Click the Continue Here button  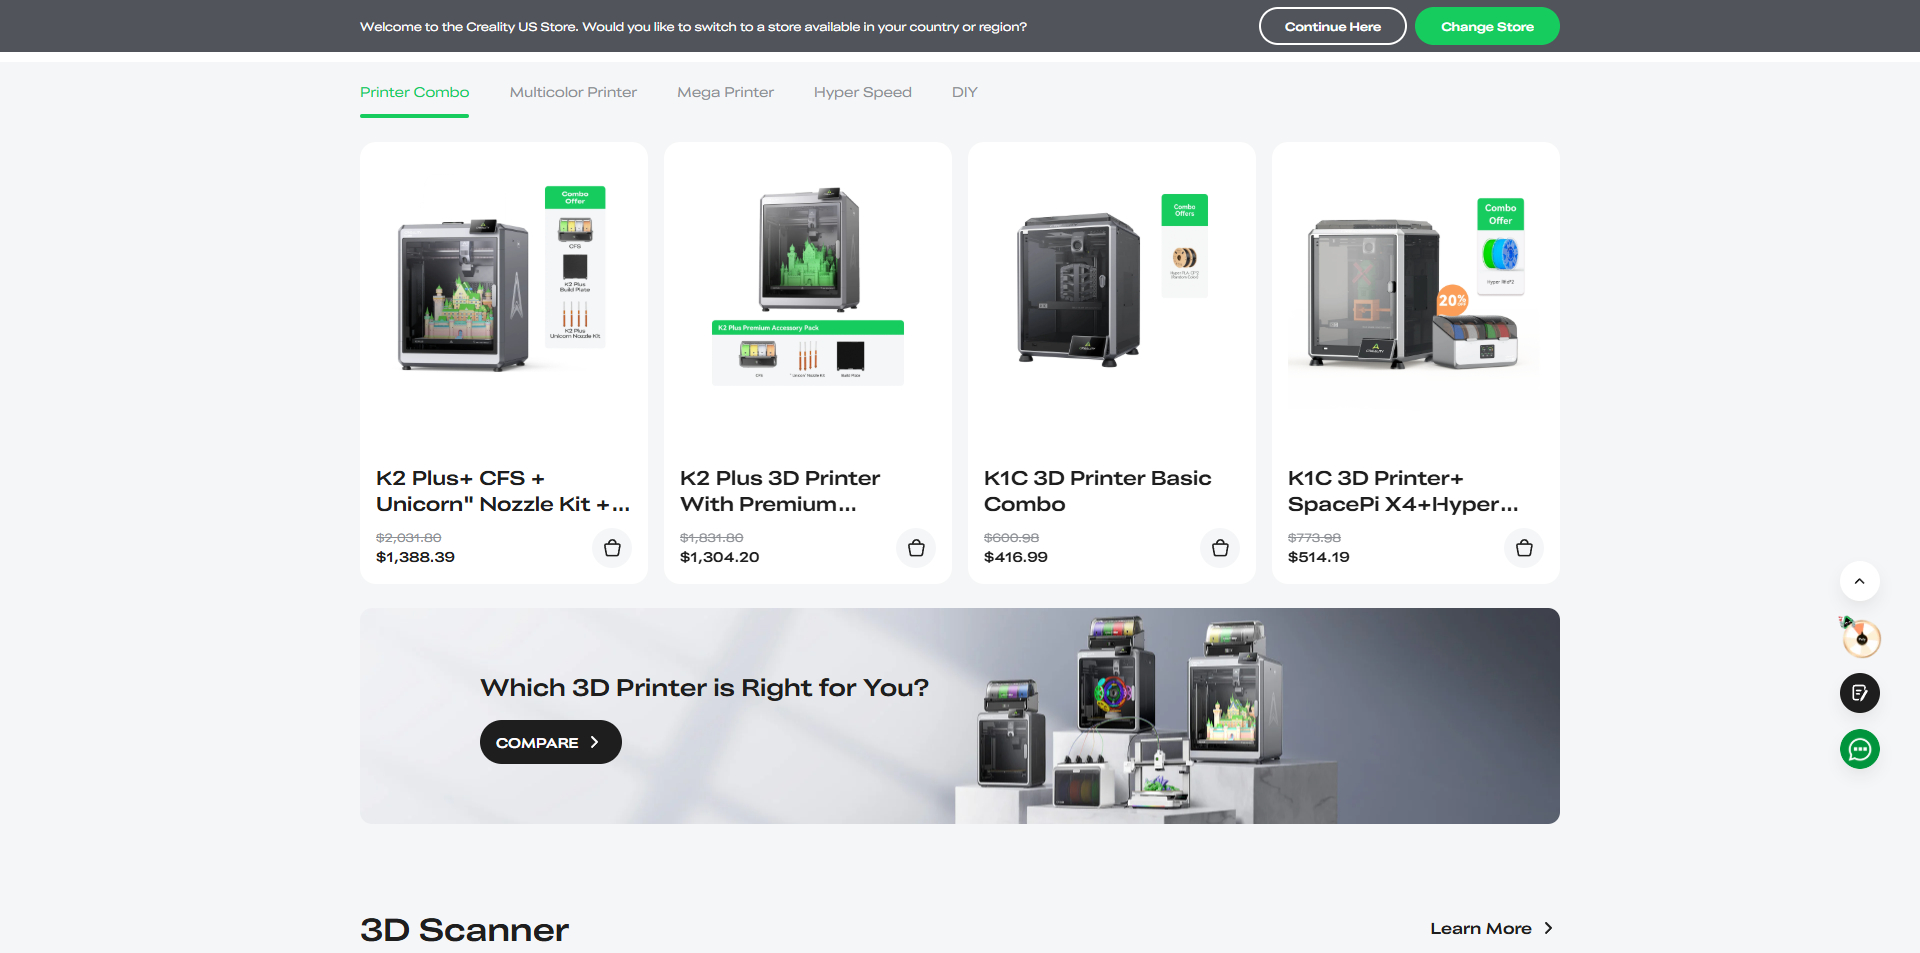point(1333,26)
